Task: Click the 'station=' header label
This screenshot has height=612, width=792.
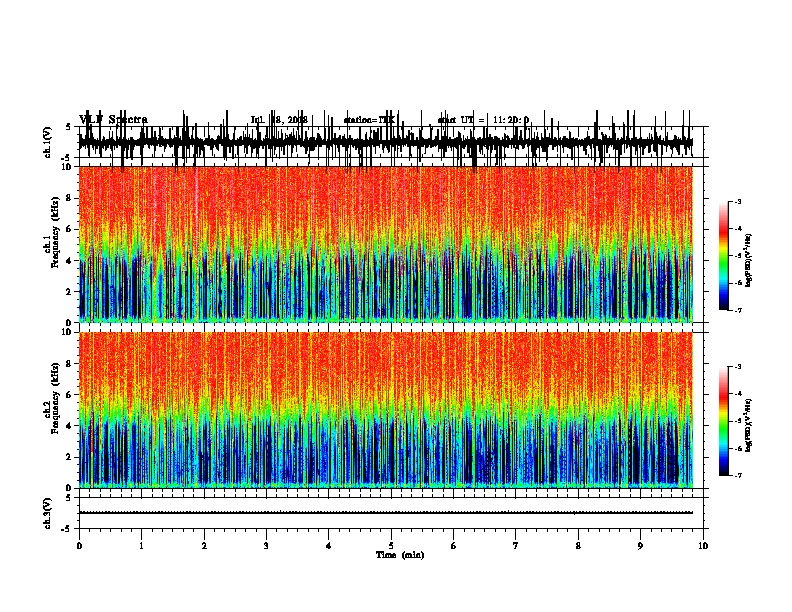Action: tap(369, 120)
